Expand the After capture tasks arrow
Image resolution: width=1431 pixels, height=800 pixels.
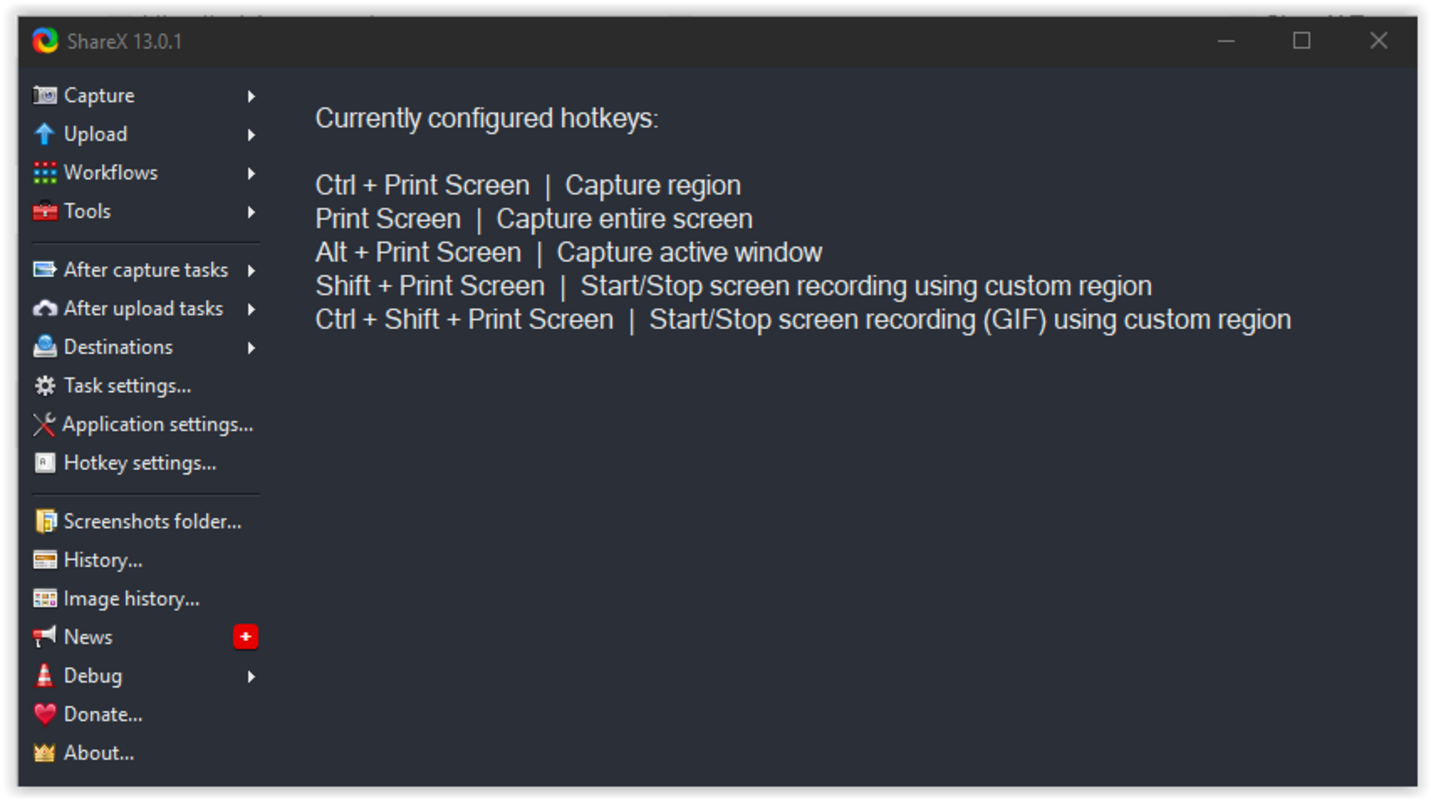pyautogui.click(x=251, y=270)
